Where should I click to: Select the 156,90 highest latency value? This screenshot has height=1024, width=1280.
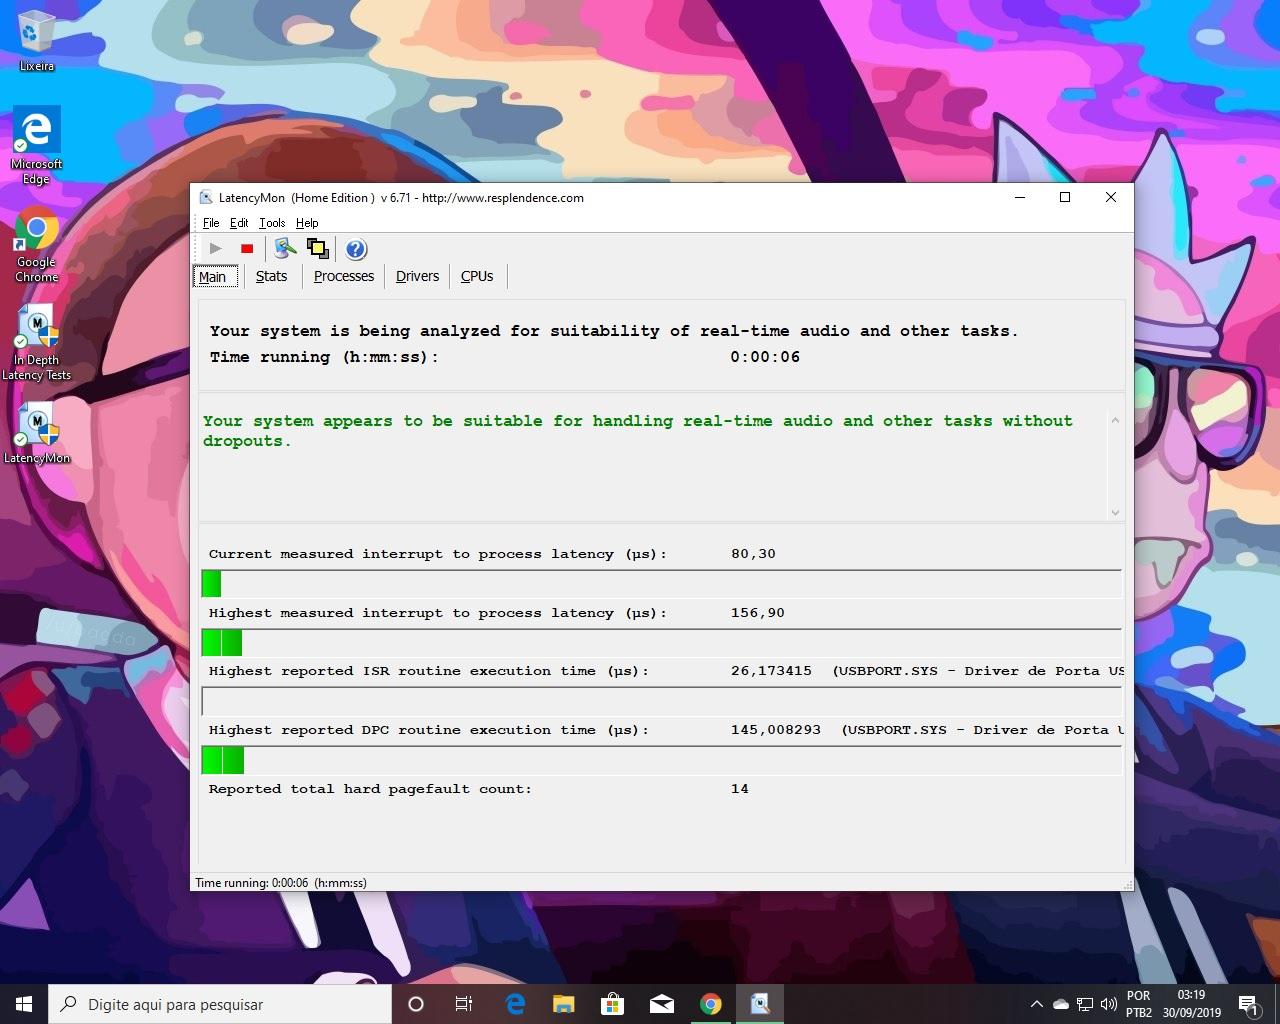click(x=757, y=613)
